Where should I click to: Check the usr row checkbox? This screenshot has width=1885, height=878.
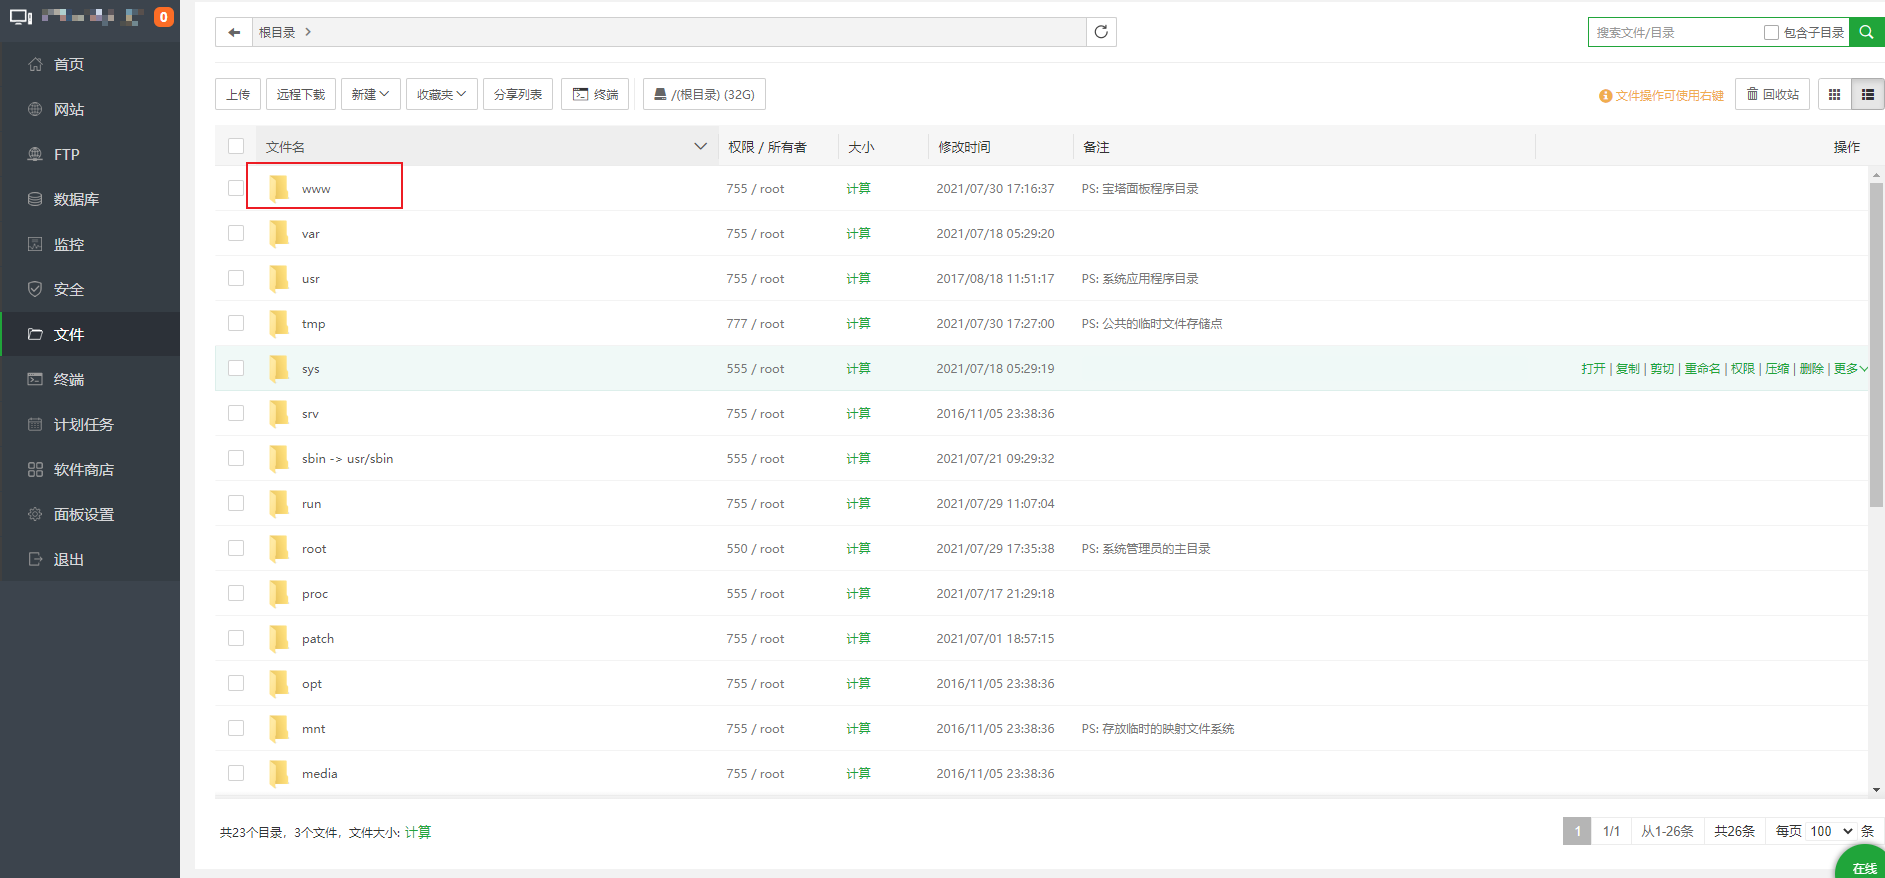pos(236,278)
